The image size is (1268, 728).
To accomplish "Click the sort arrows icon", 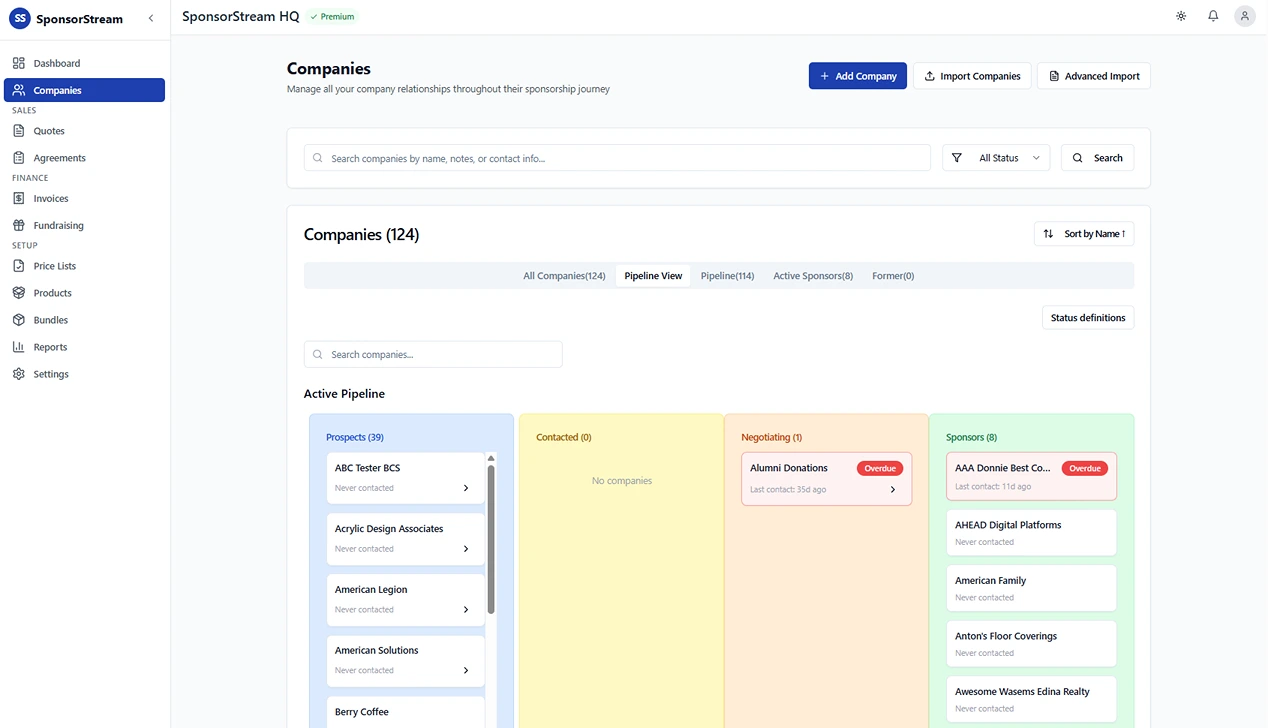I will [x=1048, y=234].
